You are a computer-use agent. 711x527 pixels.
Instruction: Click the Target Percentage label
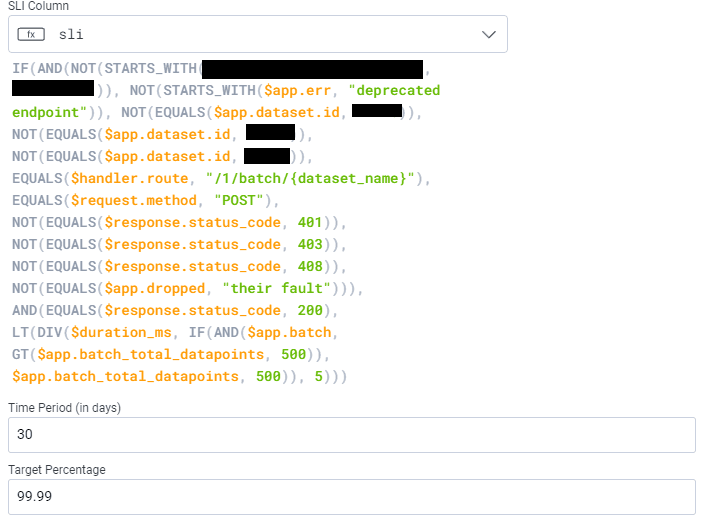pyautogui.click(x=56, y=469)
